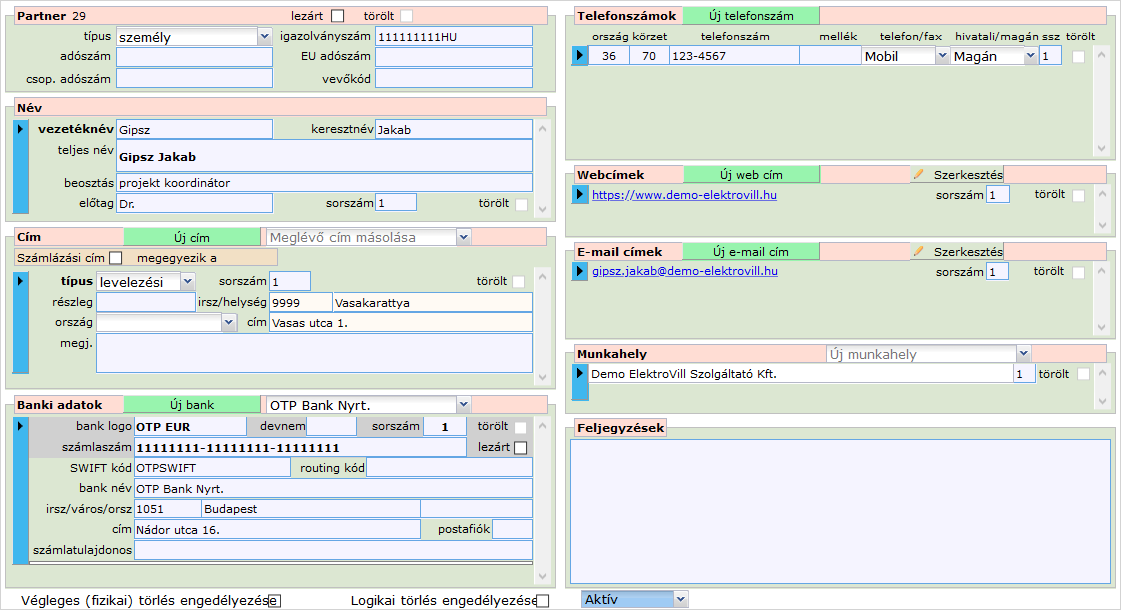Click the row arrow in Banki adatok section
1121x610 pixels.
pos(21,426)
